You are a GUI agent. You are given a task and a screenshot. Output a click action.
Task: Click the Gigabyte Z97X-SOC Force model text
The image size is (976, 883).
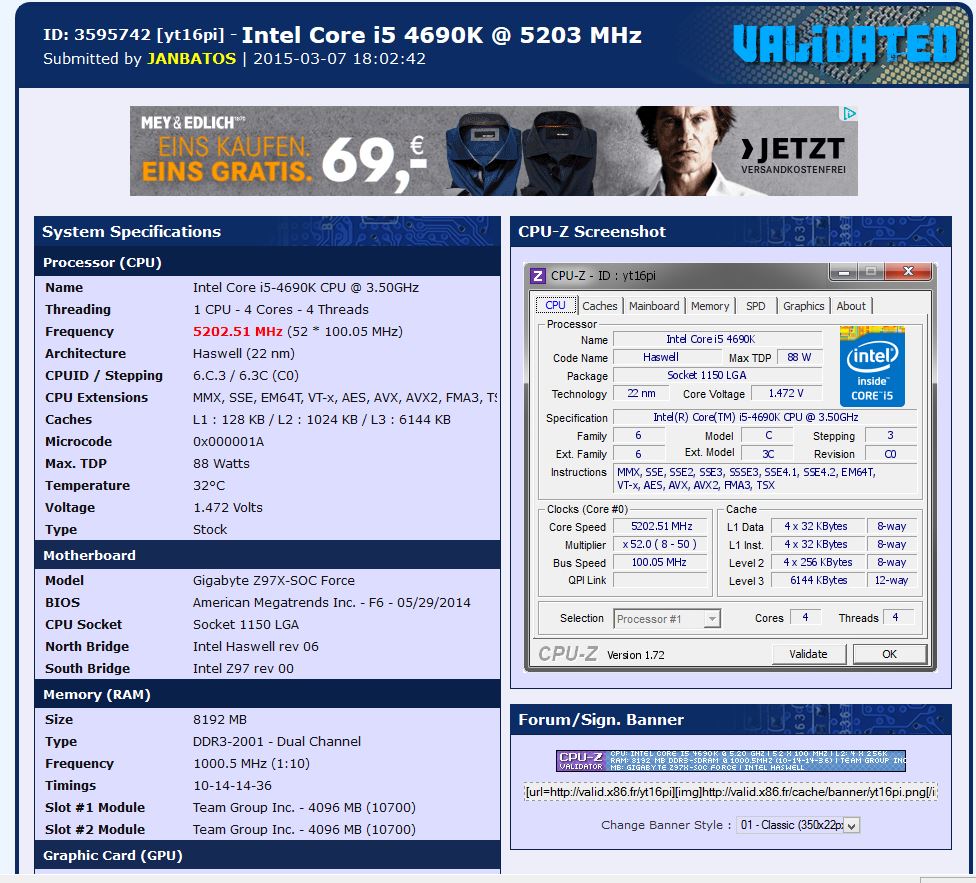pyautogui.click(x=274, y=581)
